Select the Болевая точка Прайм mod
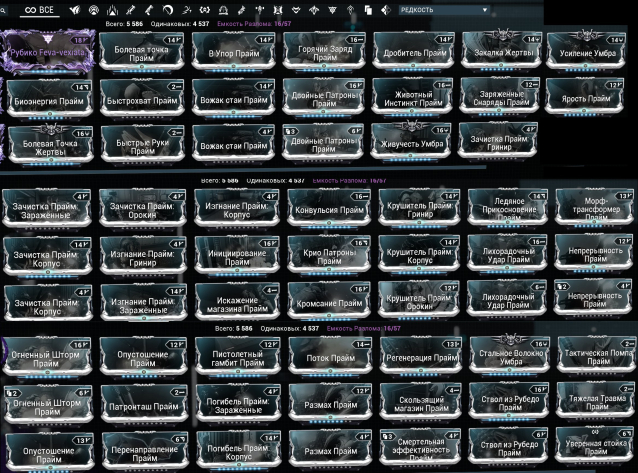 point(141,52)
